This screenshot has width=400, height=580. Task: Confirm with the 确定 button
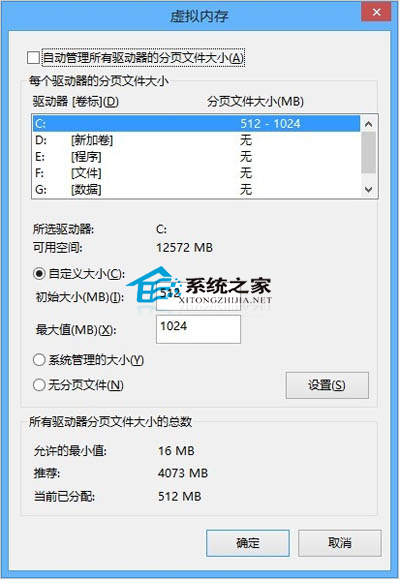click(248, 543)
